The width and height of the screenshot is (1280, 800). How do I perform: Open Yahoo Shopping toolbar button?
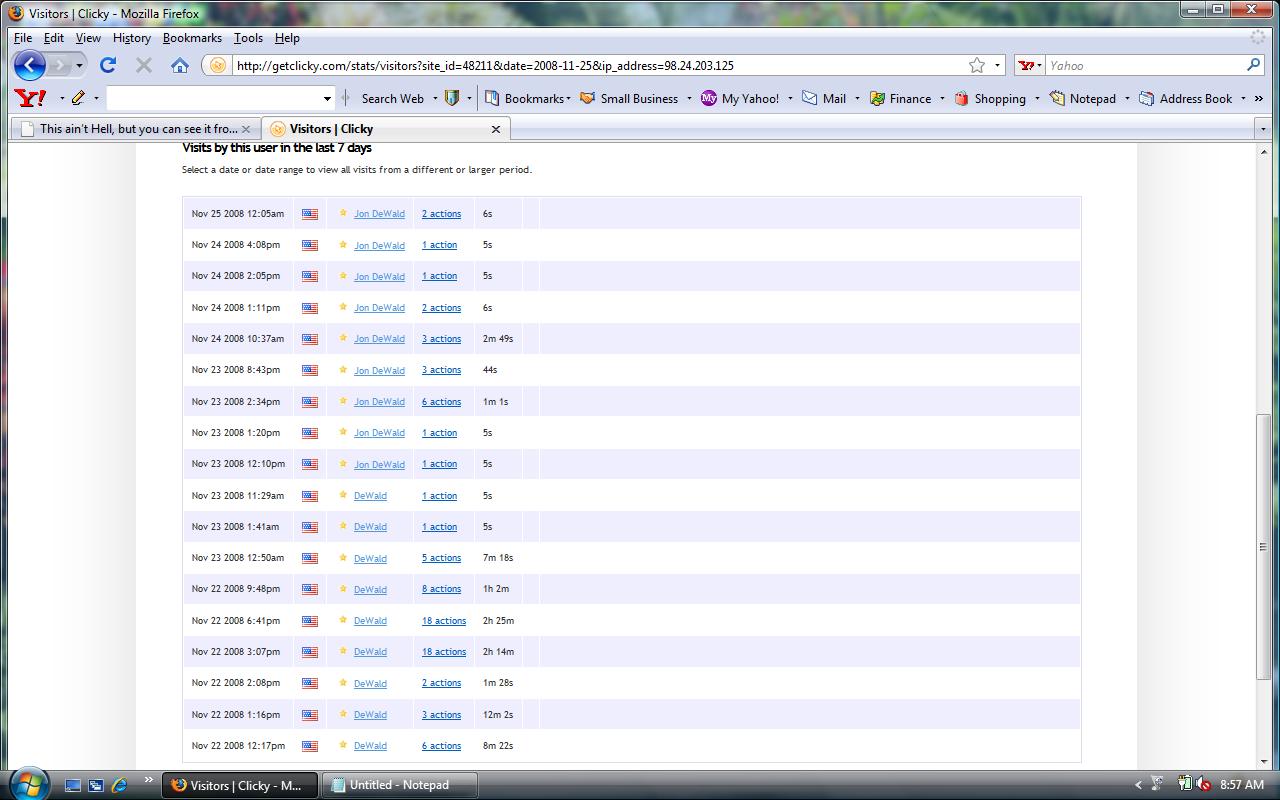click(990, 98)
